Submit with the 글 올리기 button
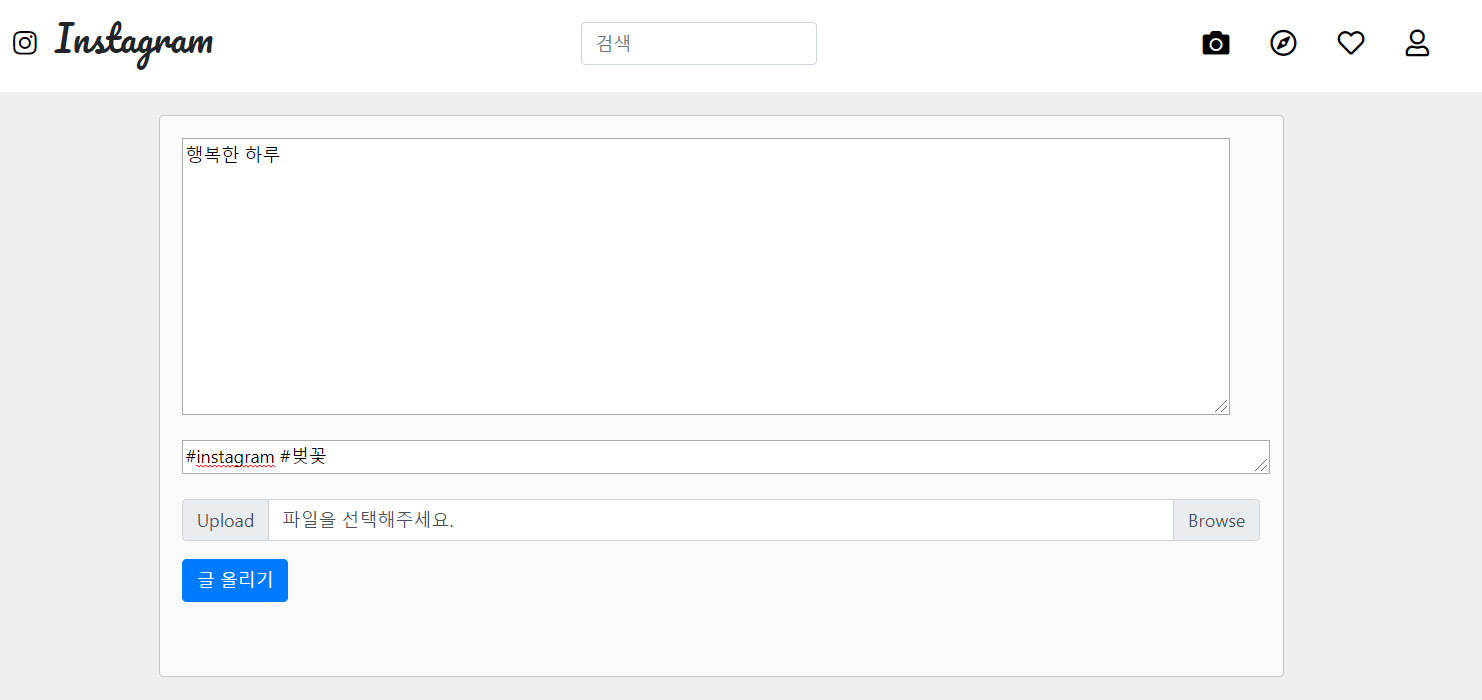The height and width of the screenshot is (700, 1482). pos(235,580)
